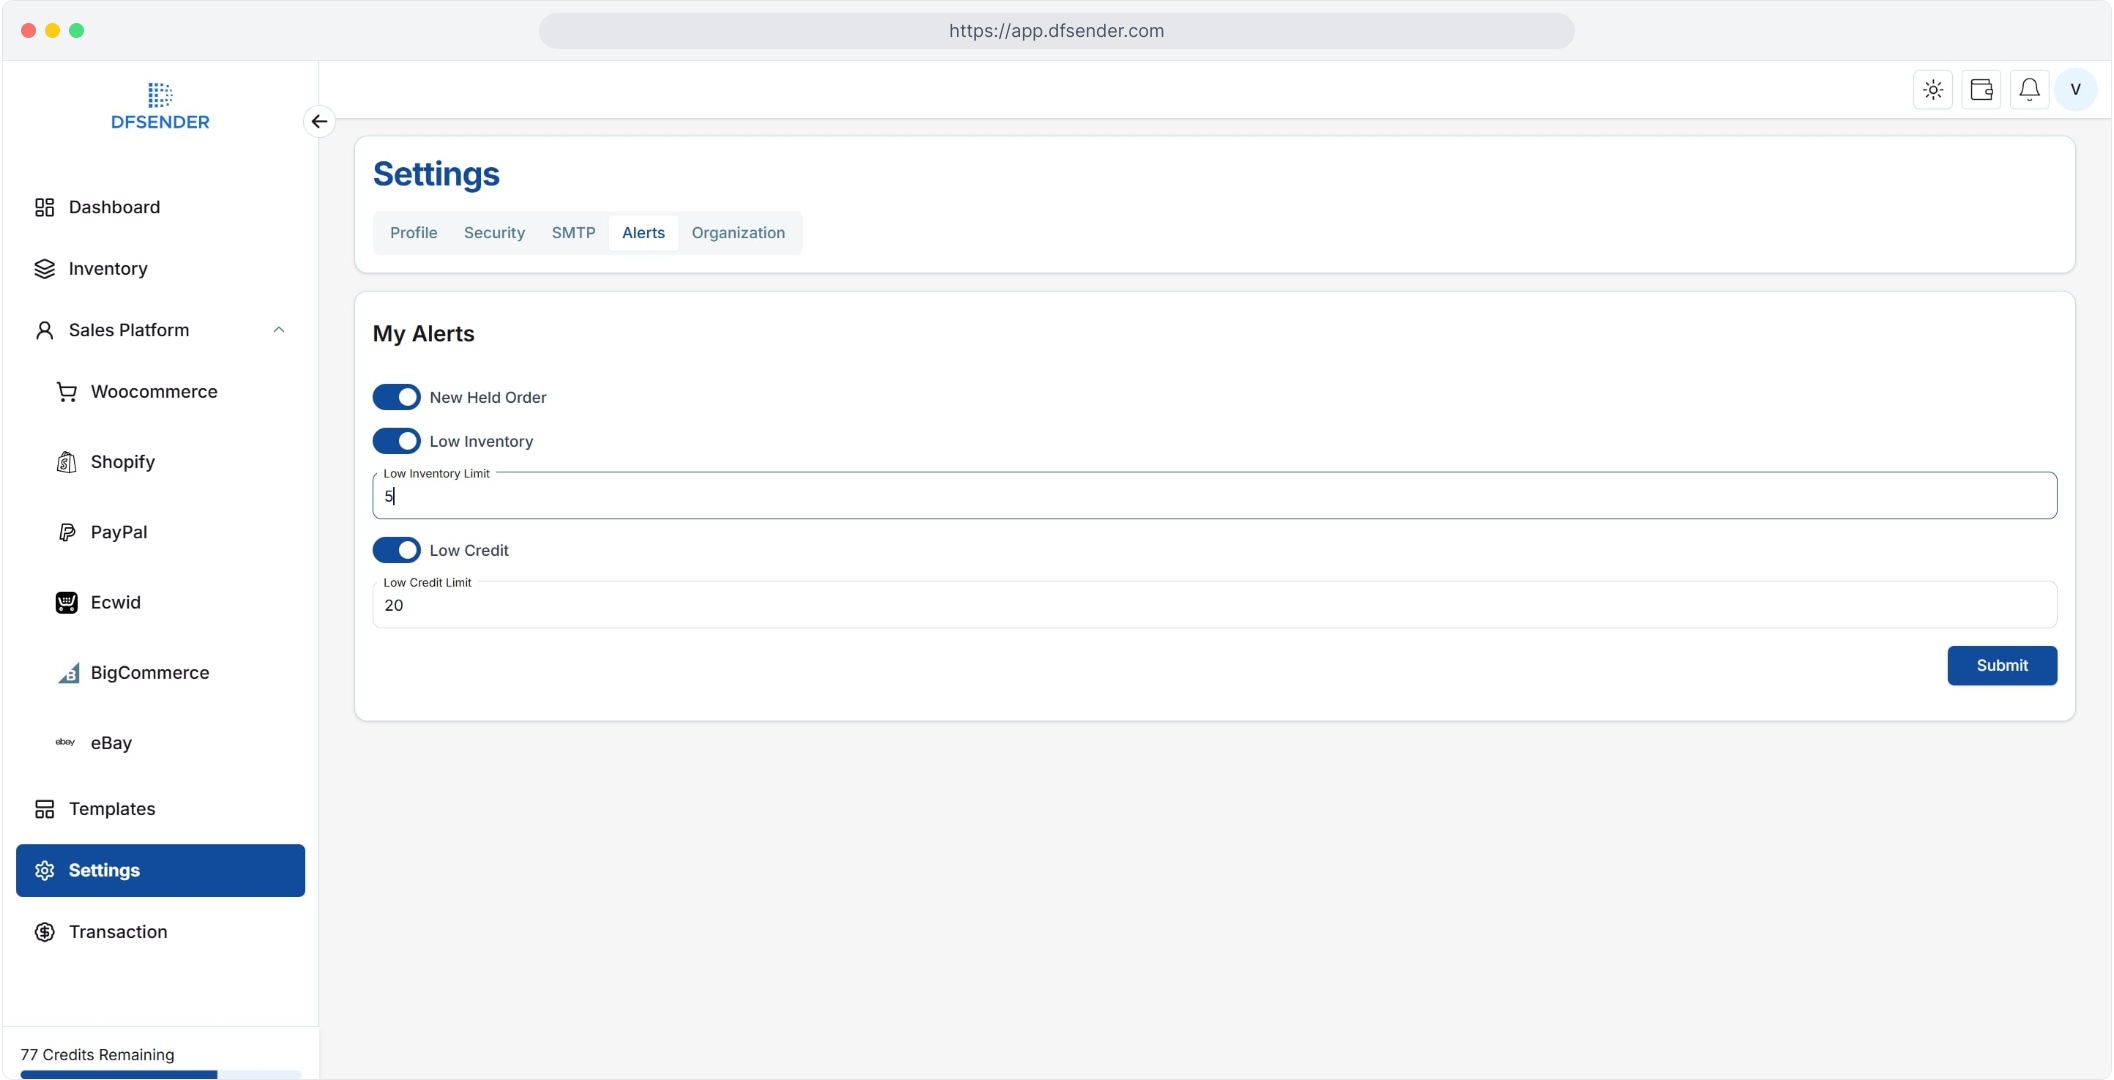Click the credits remaining progress bar

[x=160, y=1075]
